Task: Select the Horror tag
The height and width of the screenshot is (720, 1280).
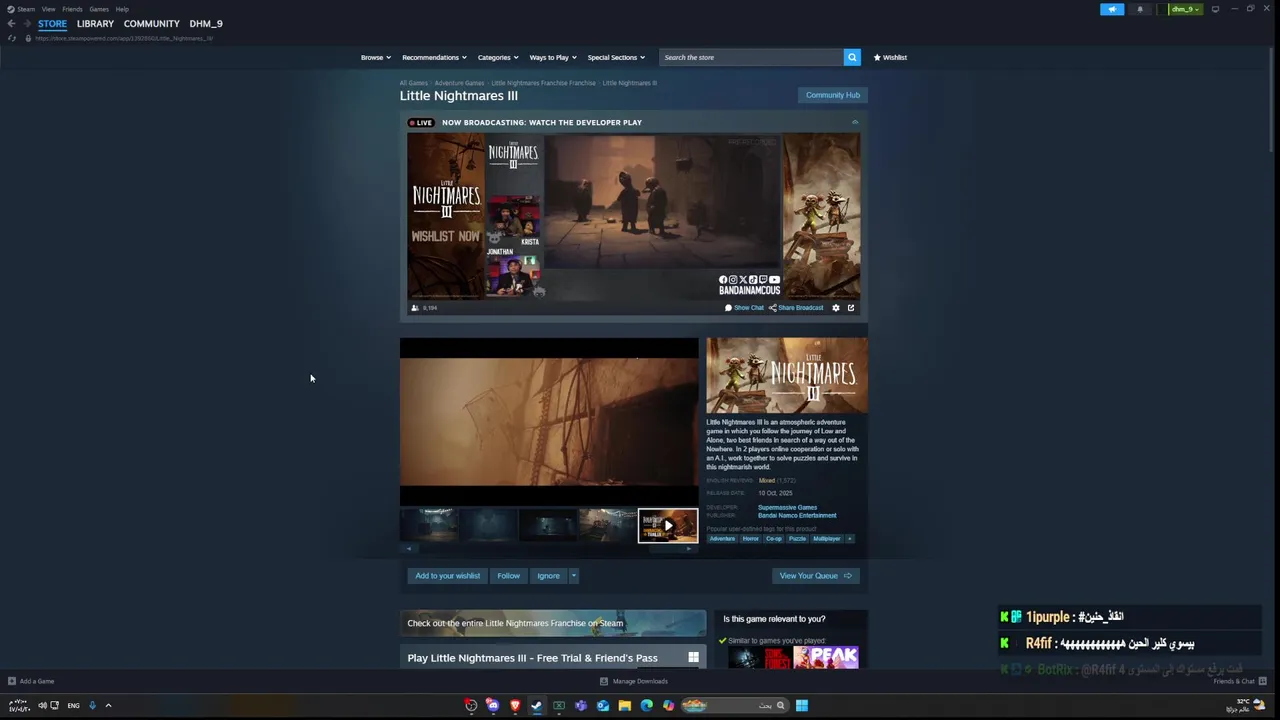Action: (750, 539)
